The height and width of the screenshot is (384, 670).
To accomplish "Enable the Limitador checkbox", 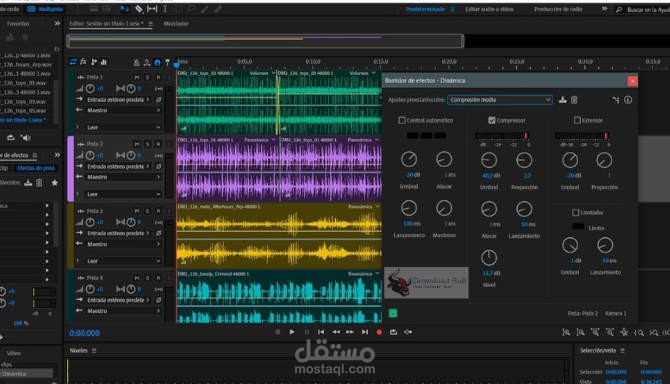I will tap(576, 212).
